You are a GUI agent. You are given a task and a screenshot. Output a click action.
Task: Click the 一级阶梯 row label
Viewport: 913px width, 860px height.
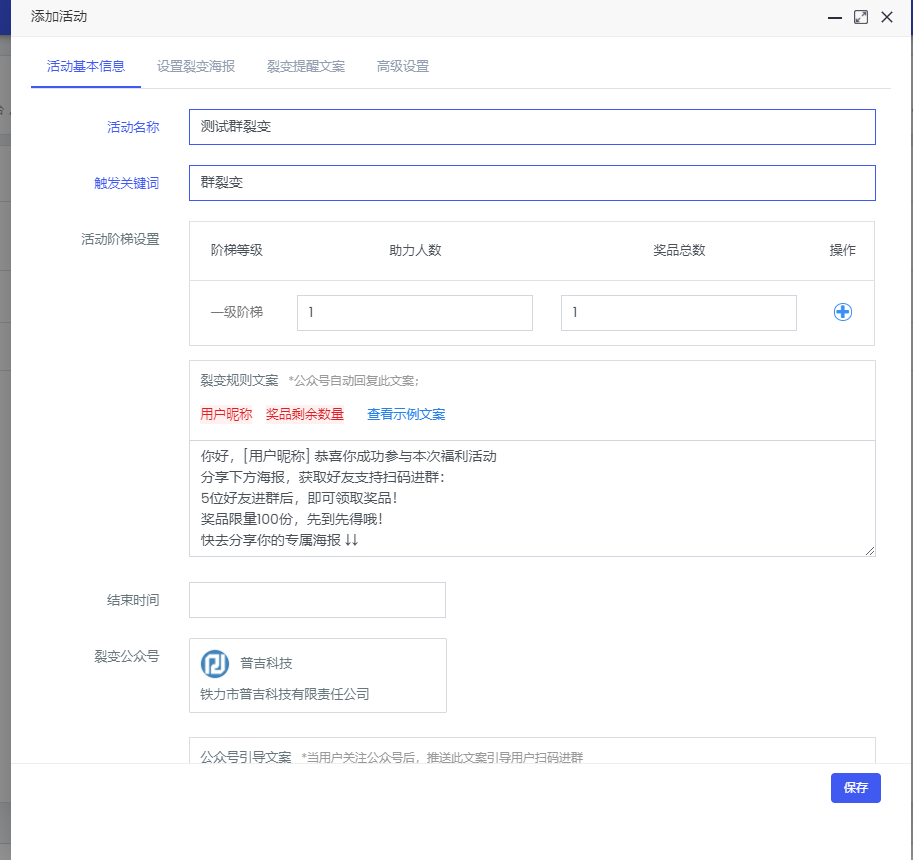point(236,312)
